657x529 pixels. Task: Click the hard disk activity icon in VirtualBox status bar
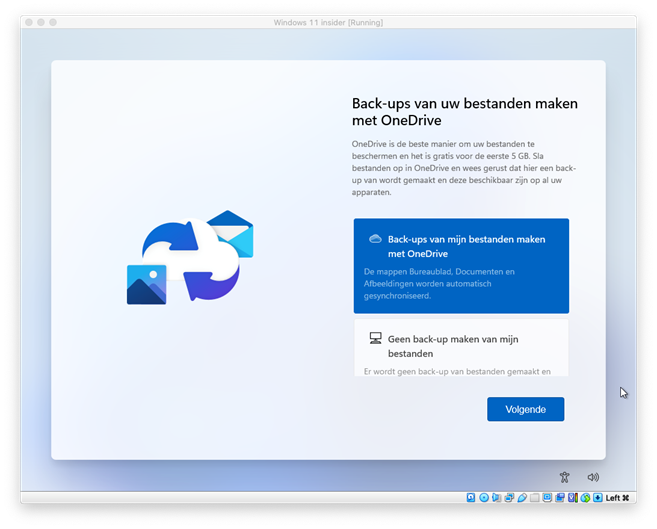coord(471,498)
